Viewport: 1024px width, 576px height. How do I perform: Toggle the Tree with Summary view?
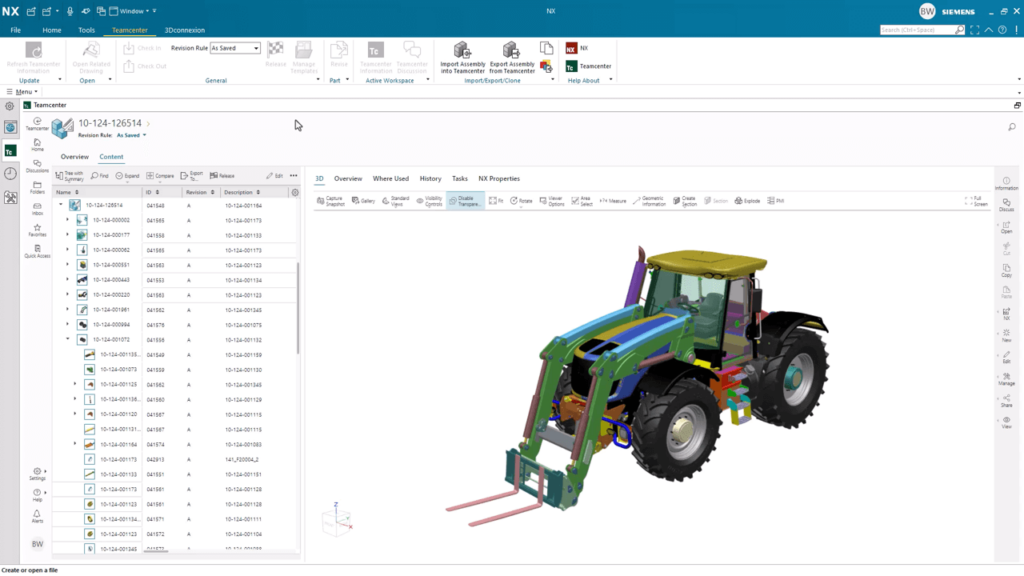pyautogui.click(x=72, y=174)
